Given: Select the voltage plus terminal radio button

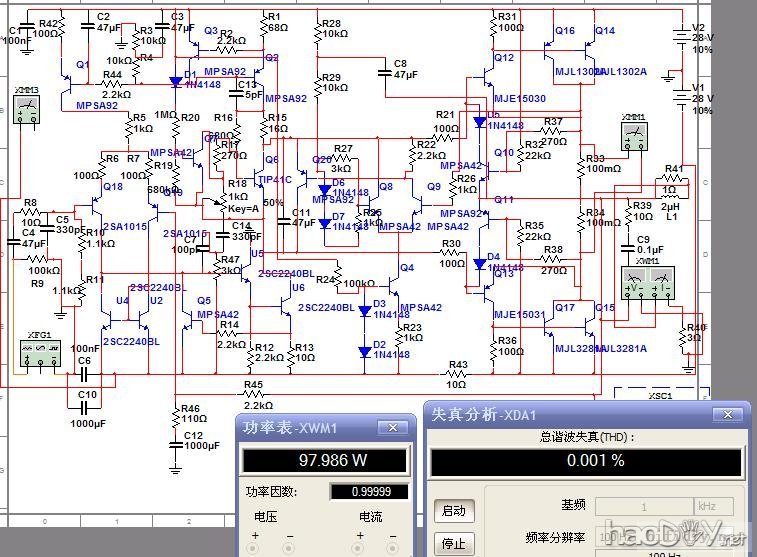Looking at the screenshot, I should click(255, 549).
